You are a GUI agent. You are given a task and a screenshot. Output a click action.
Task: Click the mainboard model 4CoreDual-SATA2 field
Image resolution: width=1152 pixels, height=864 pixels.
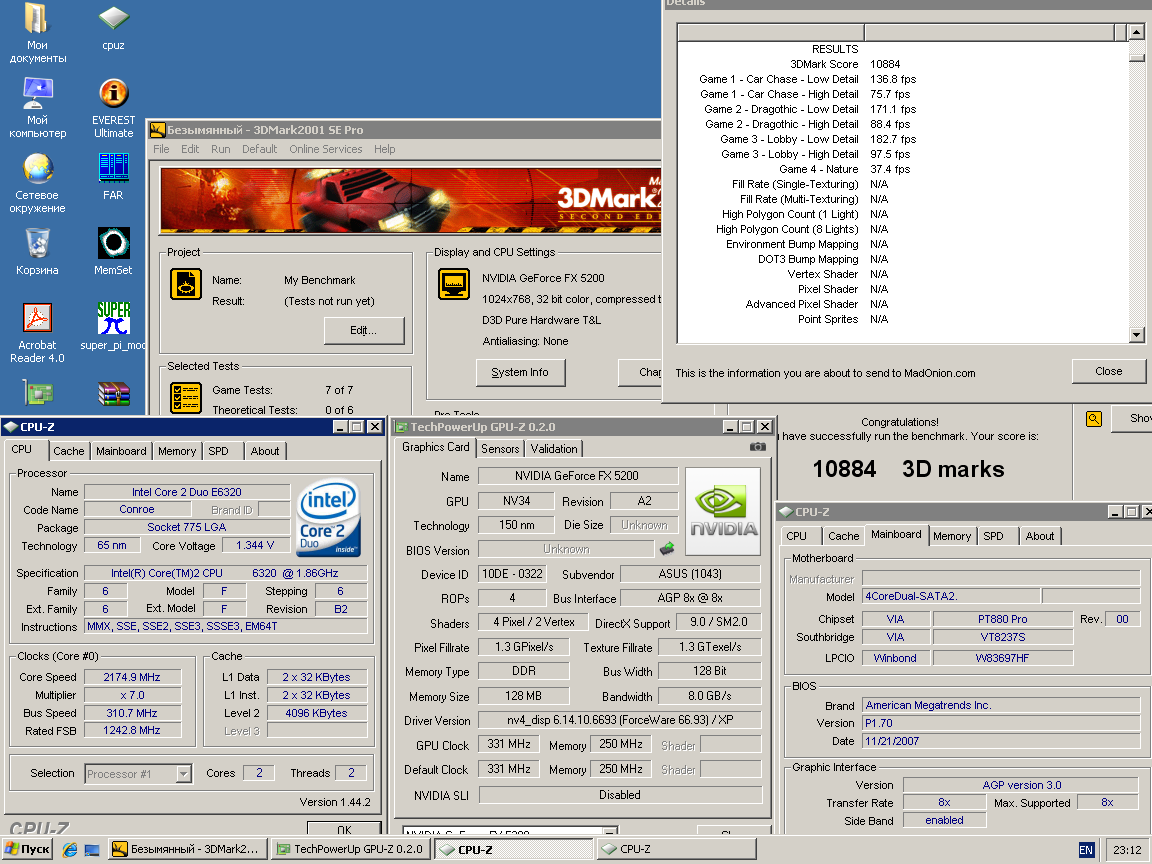[951, 597]
